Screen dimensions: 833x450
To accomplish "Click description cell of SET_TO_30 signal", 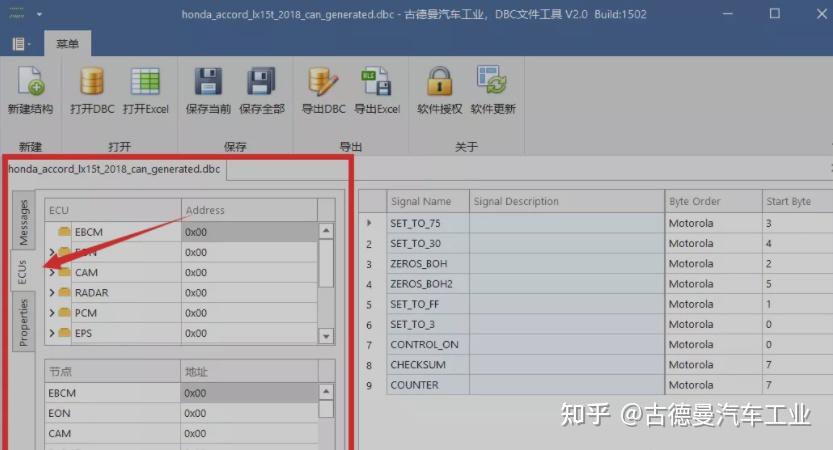I will pyautogui.click(x=567, y=244).
